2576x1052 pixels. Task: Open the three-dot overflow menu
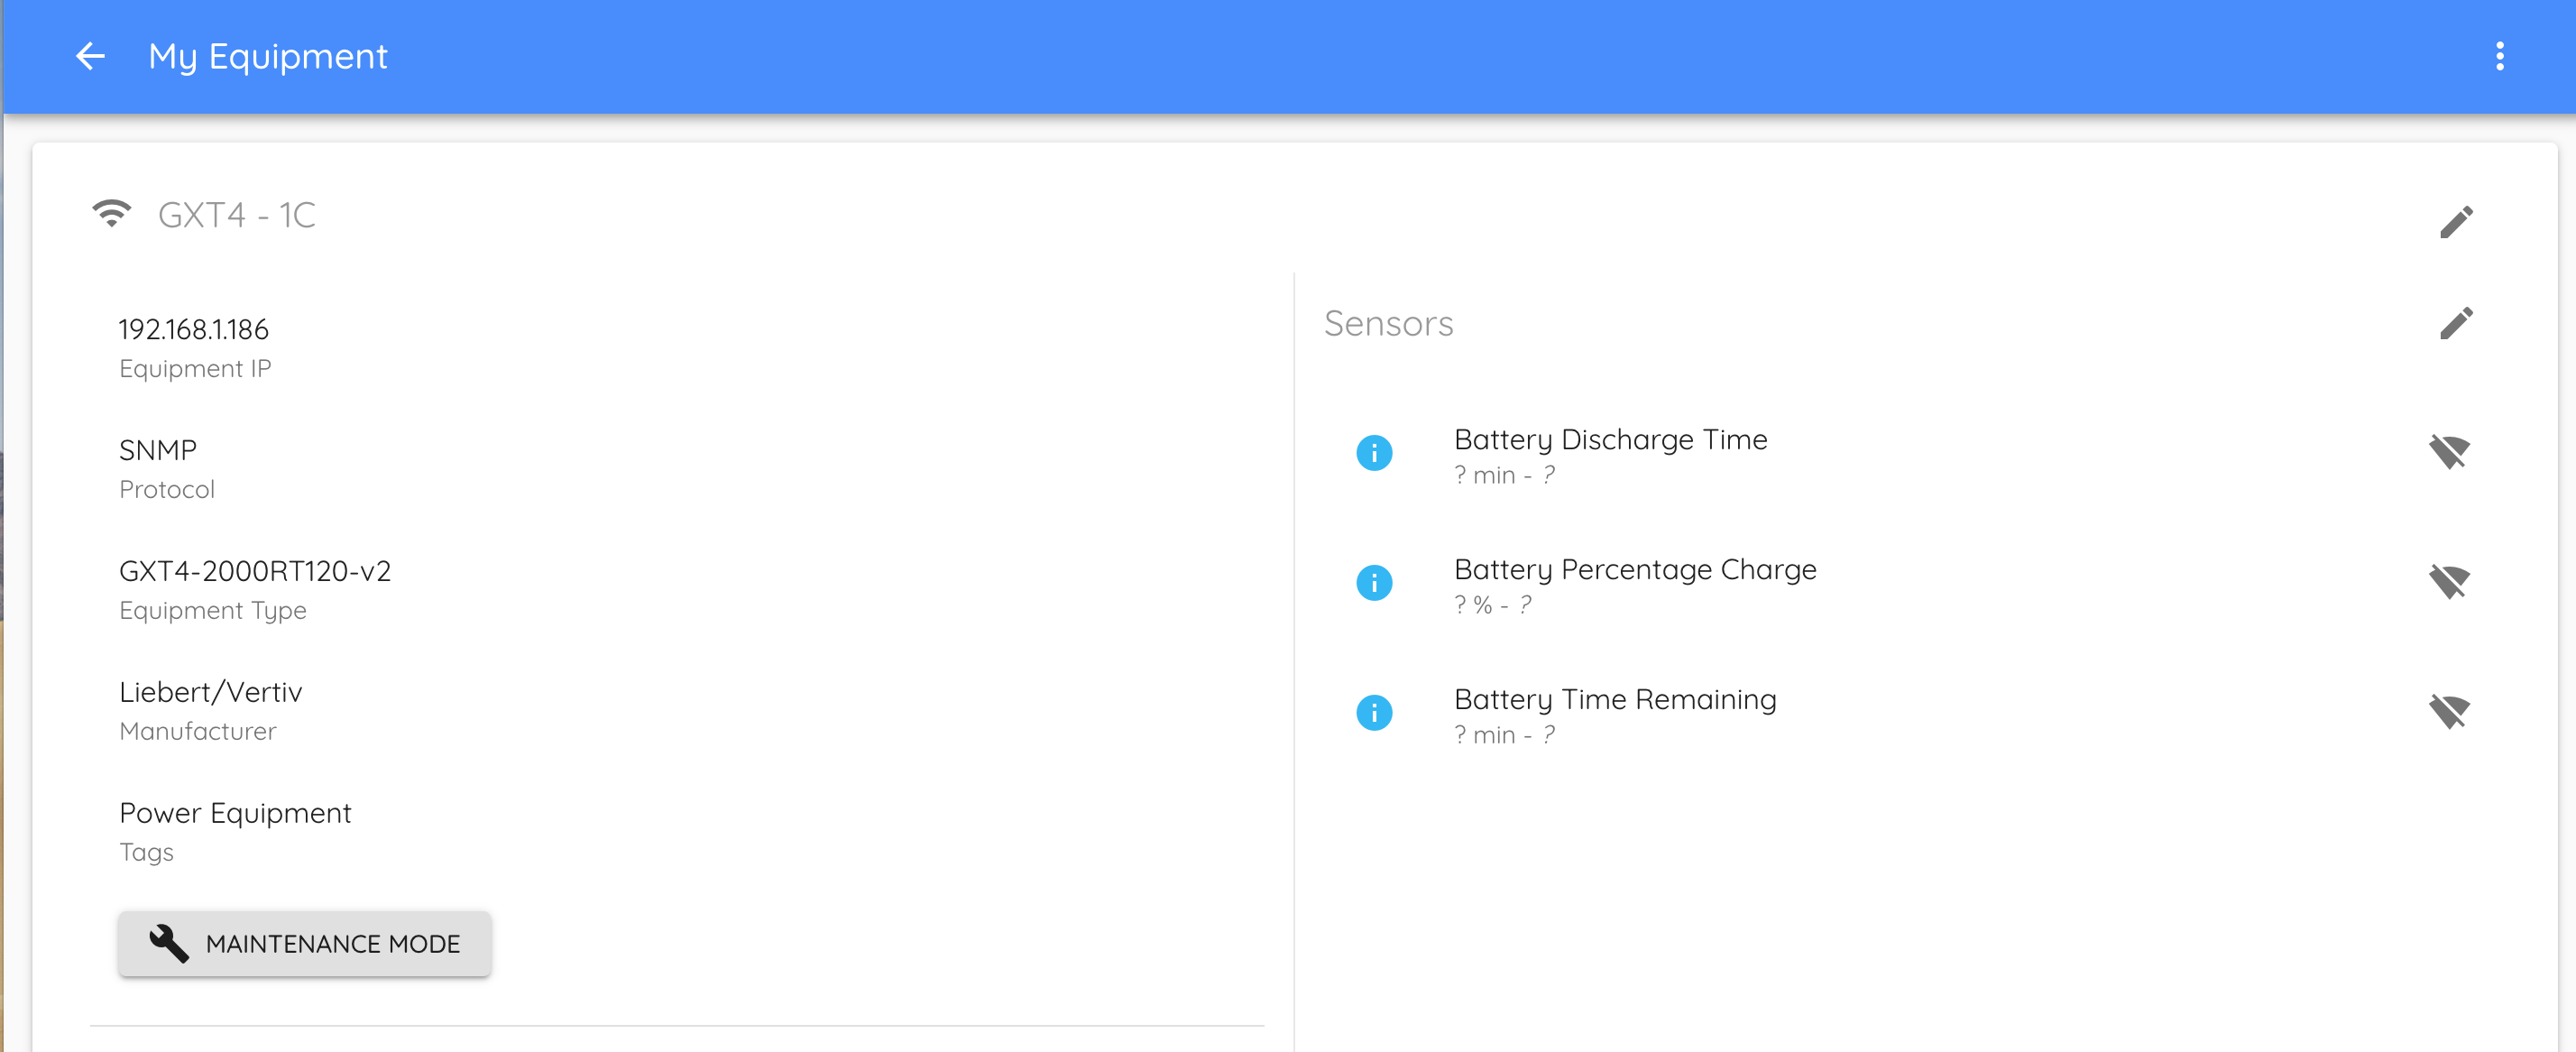pos(2499,56)
